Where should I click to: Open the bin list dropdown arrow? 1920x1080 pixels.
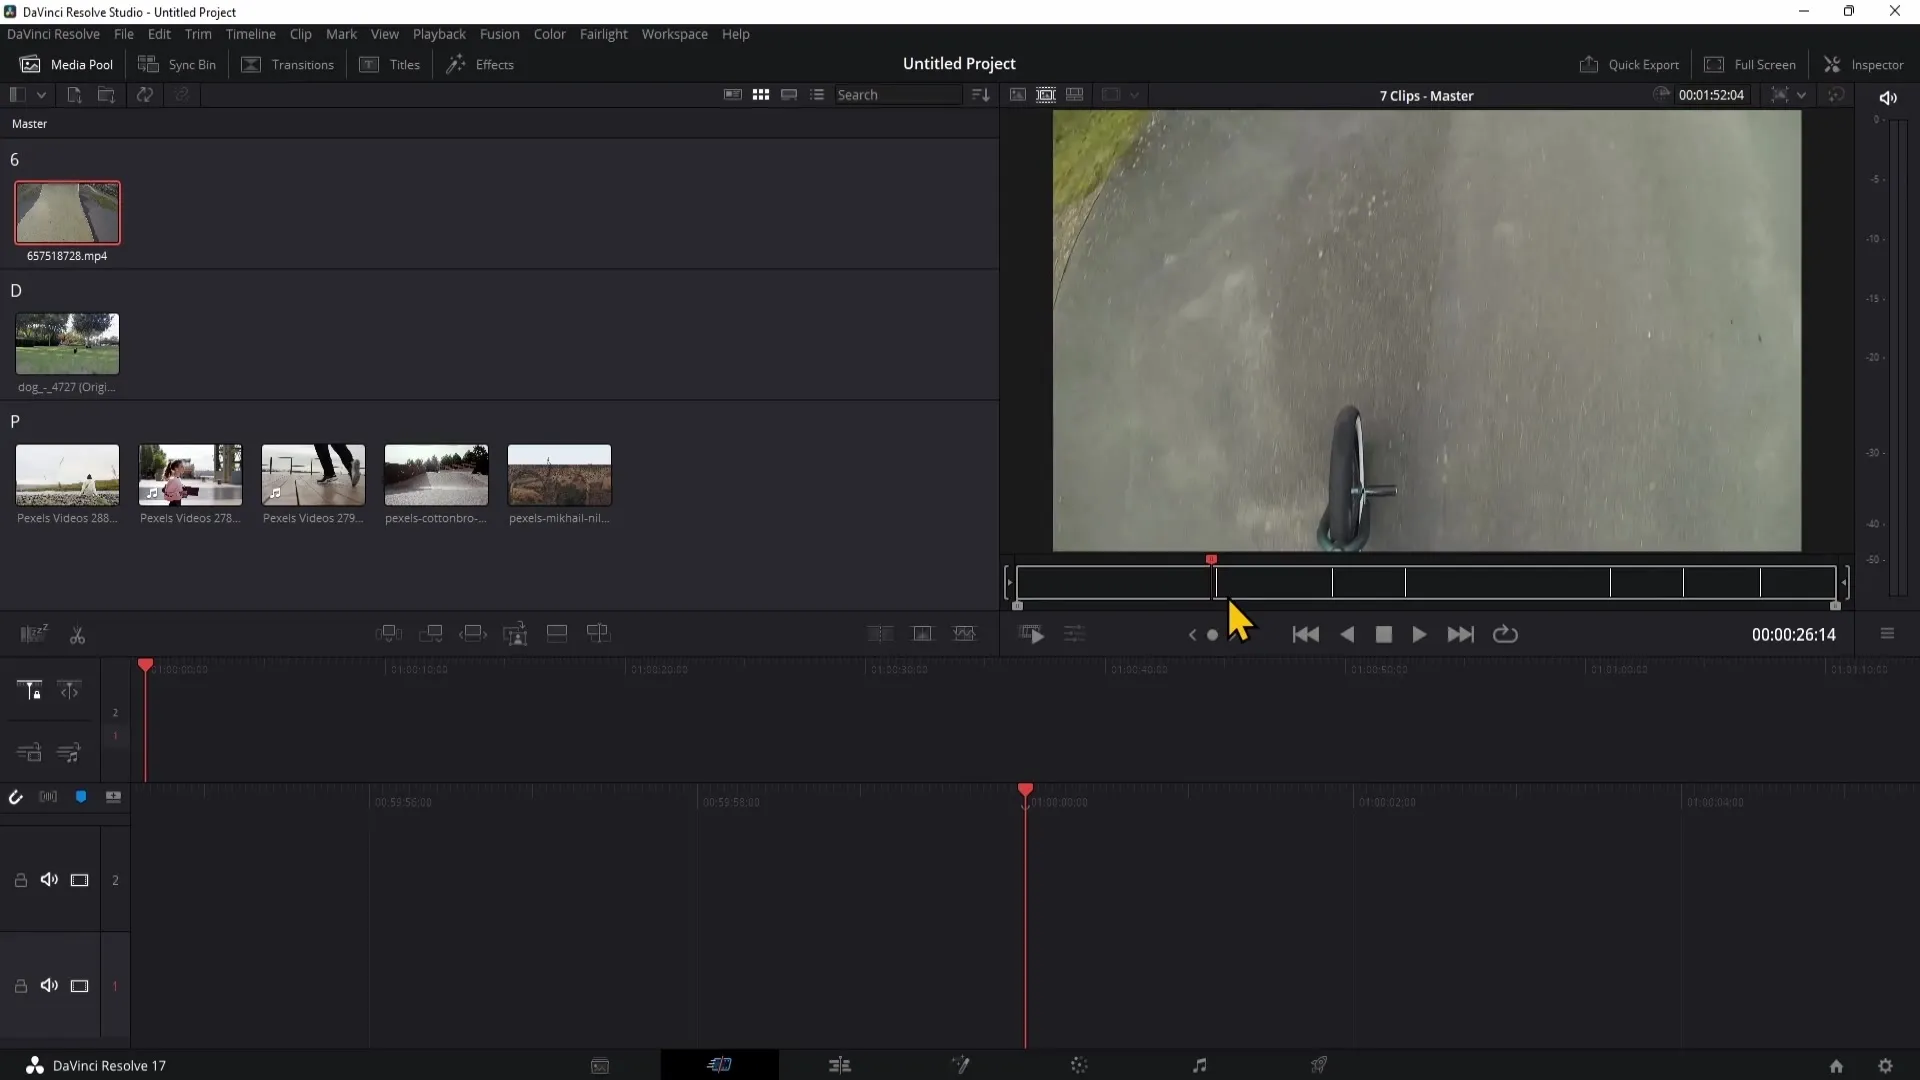[x=41, y=95]
